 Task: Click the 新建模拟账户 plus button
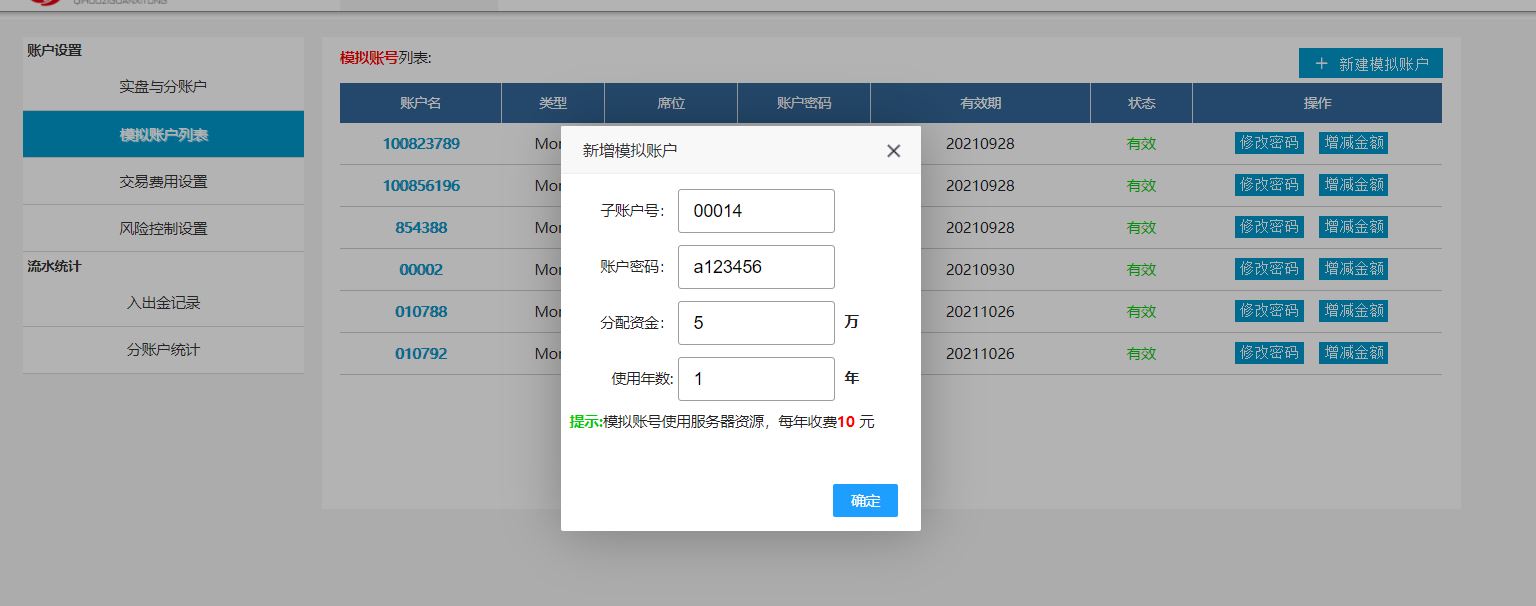[1370, 64]
